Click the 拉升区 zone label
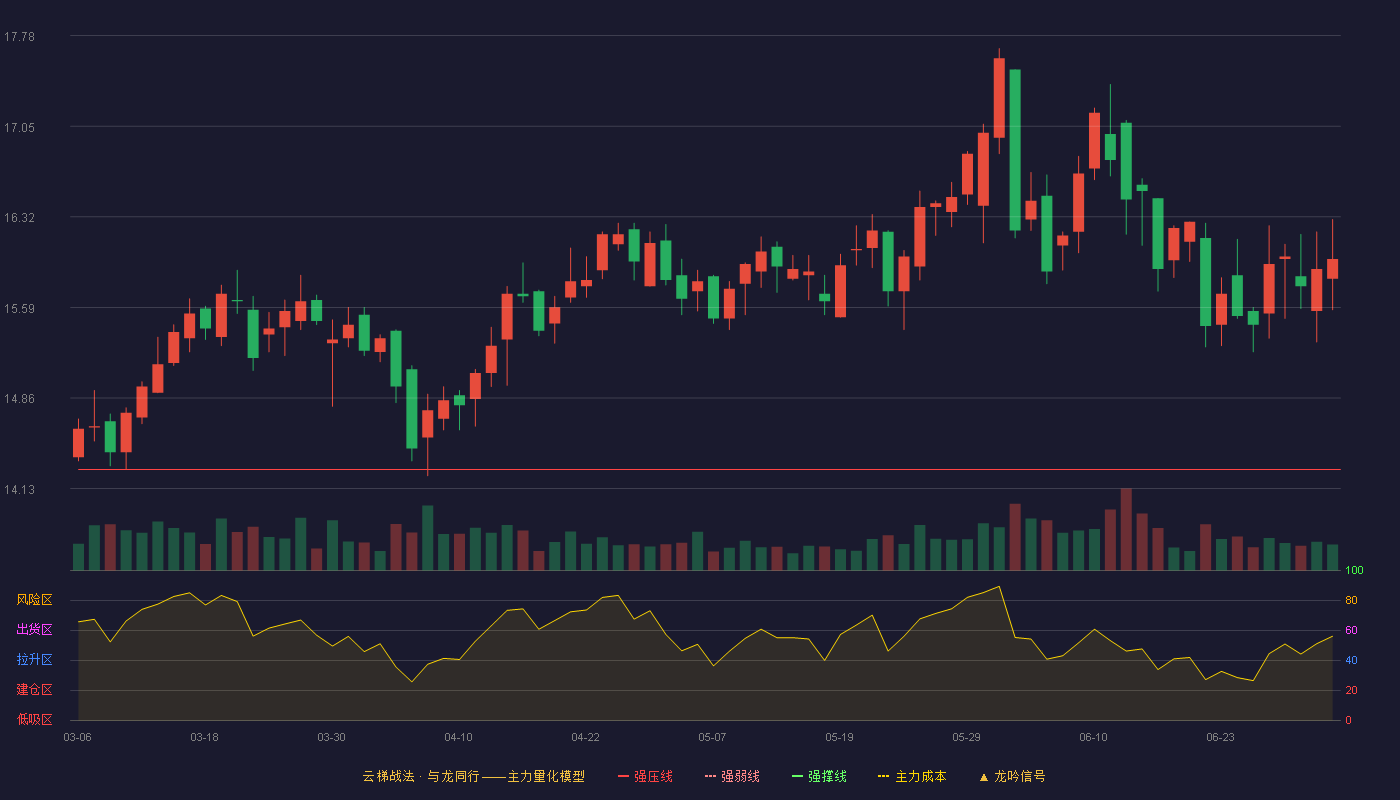 [34, 660]
